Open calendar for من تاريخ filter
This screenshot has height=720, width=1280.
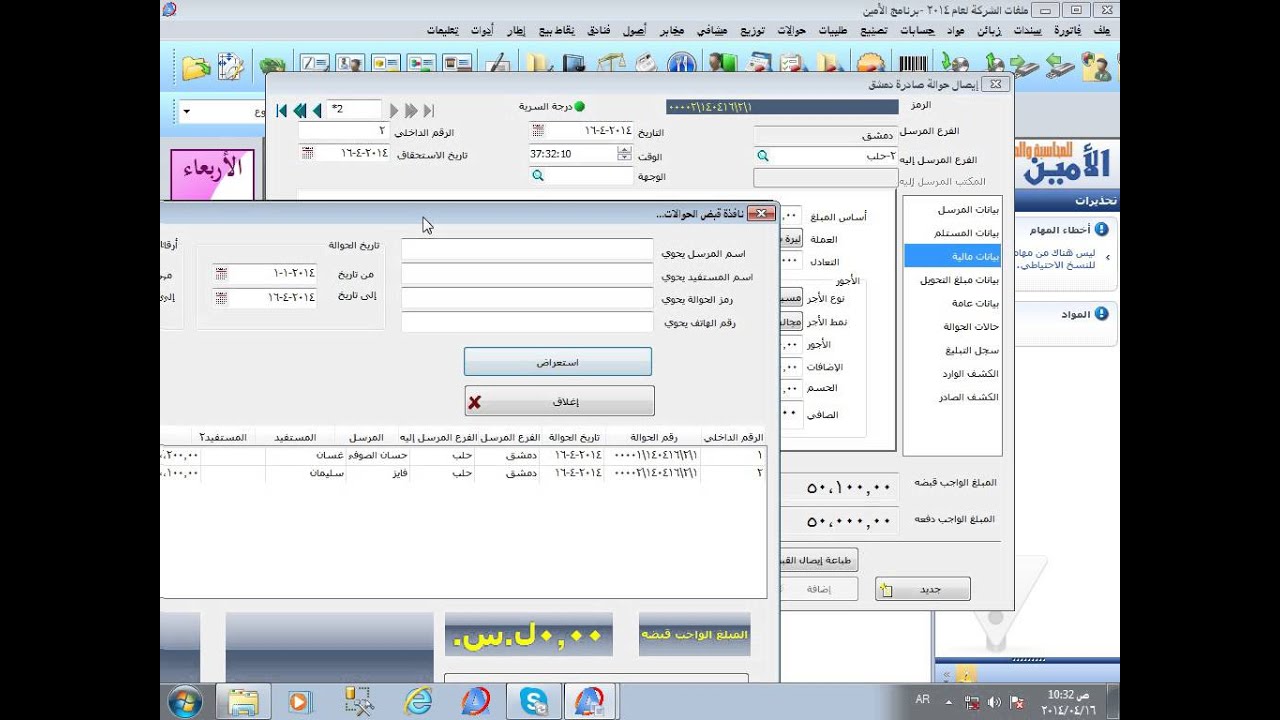[221, 273]
